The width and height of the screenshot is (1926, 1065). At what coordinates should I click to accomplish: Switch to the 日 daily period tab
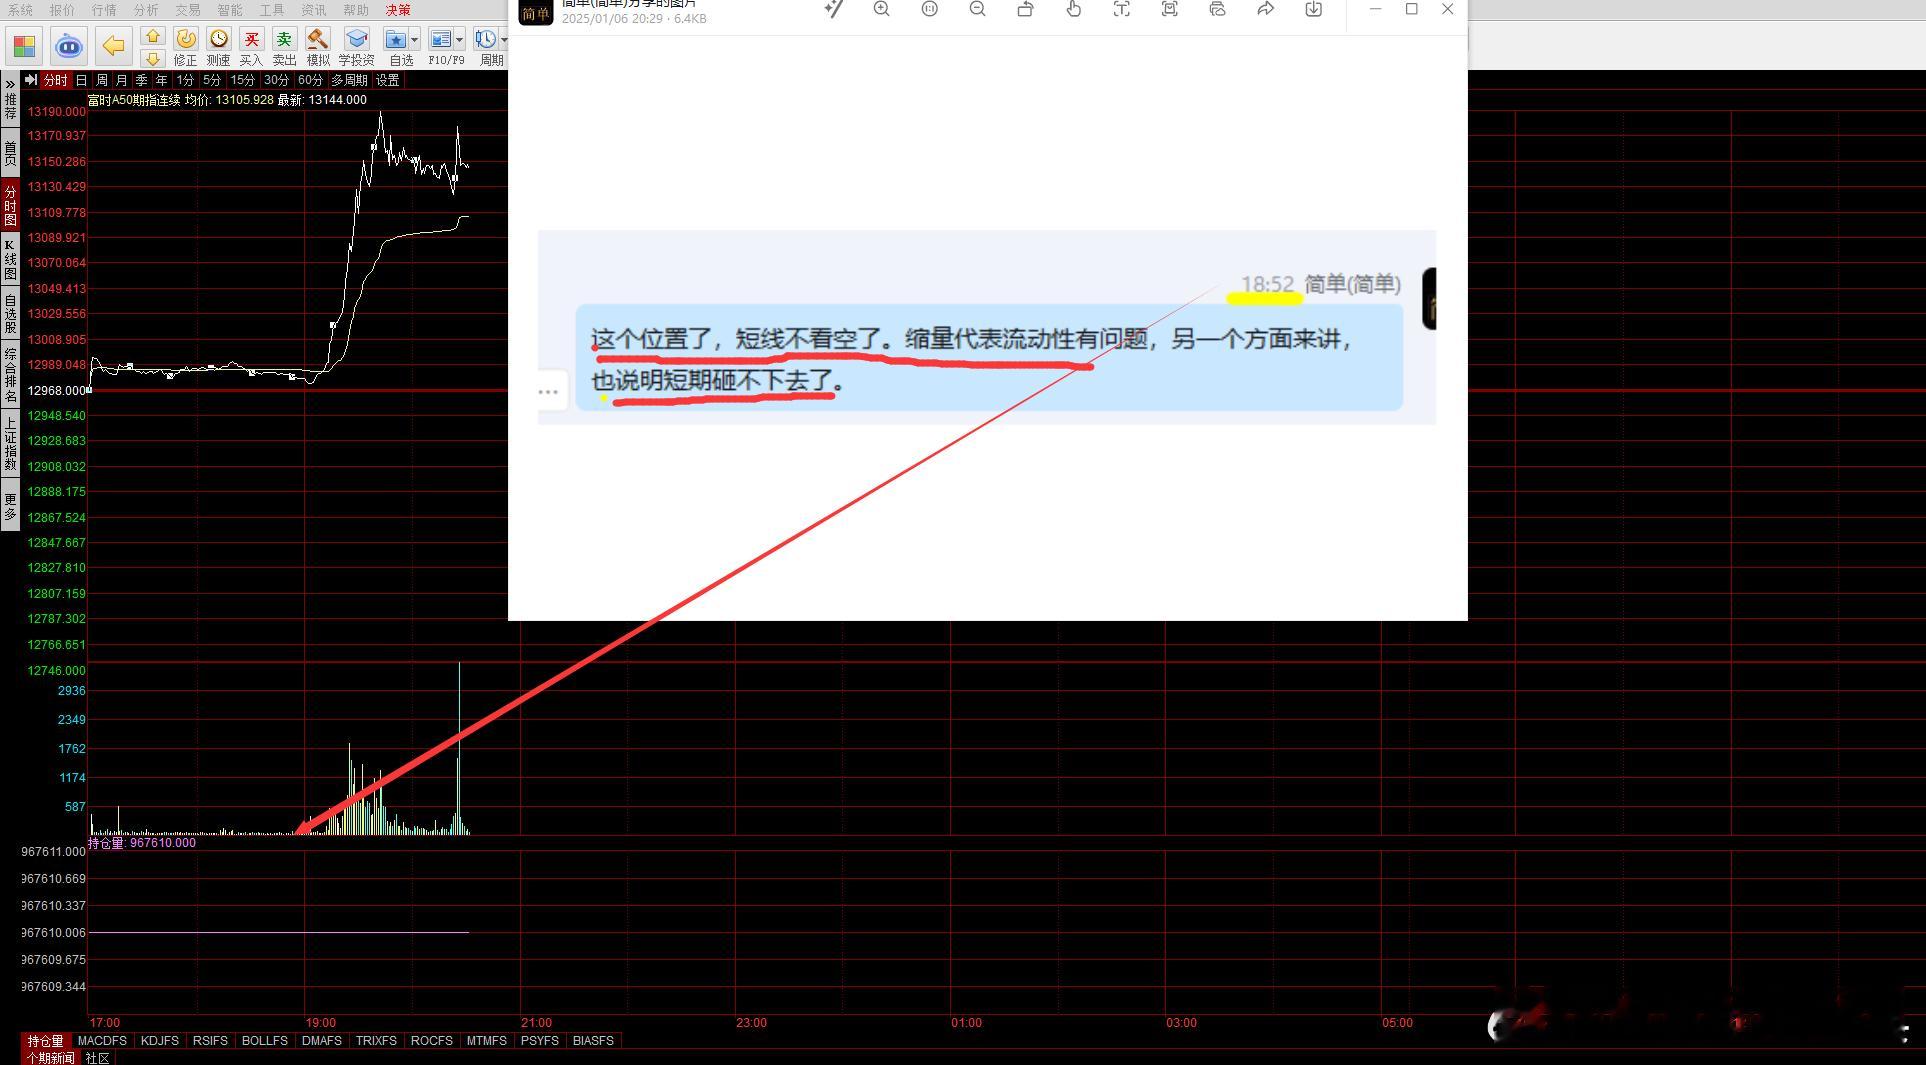coord(82,80)
